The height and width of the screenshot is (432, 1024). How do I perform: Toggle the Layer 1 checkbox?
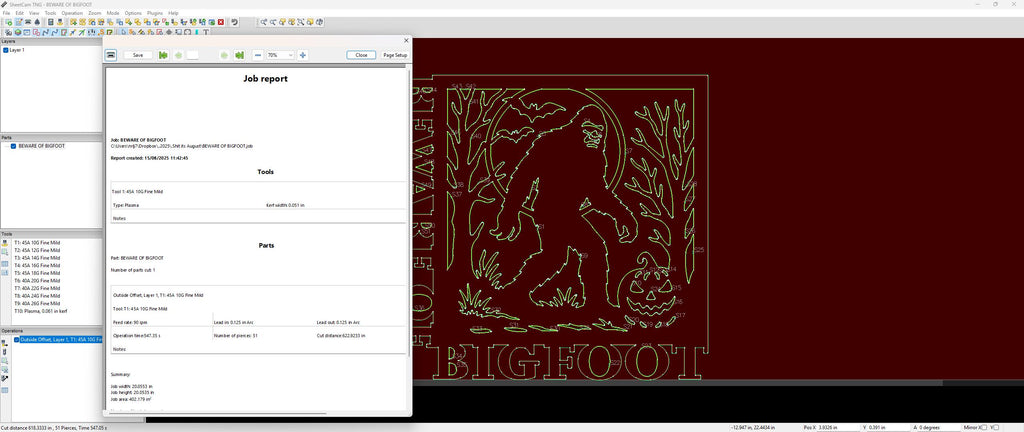[x=6, y=50]
